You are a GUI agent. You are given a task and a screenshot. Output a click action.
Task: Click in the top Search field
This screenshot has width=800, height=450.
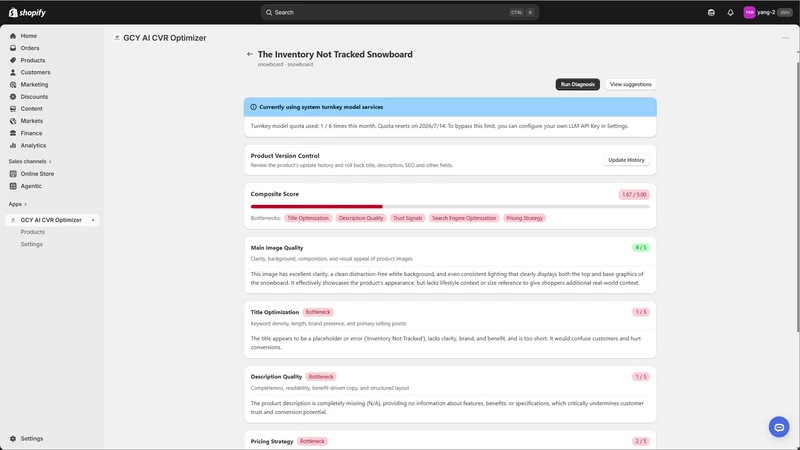(x=399, y=13)
